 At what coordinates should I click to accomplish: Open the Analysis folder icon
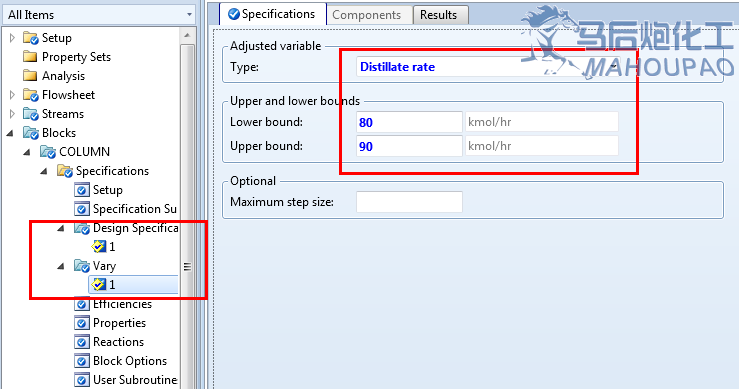30,75
